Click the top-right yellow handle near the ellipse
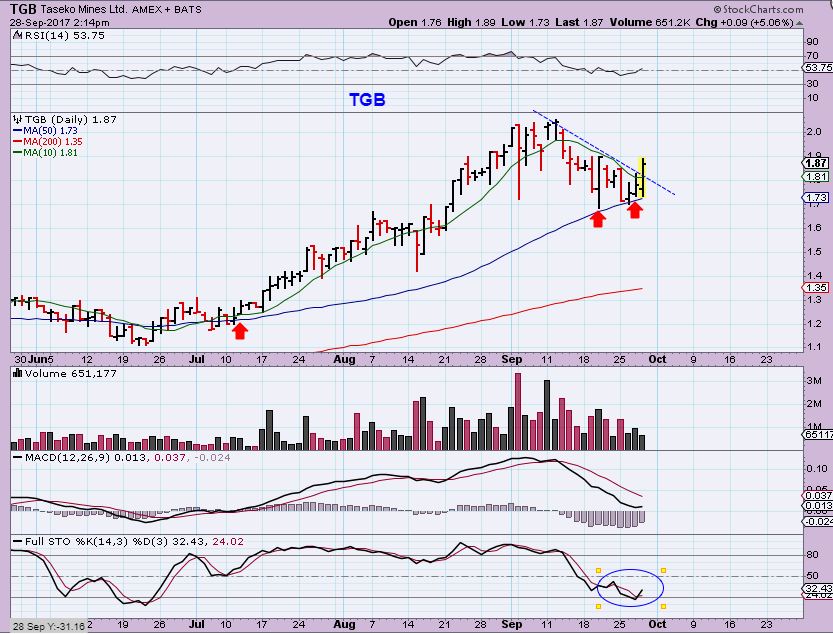 point(663,571)
